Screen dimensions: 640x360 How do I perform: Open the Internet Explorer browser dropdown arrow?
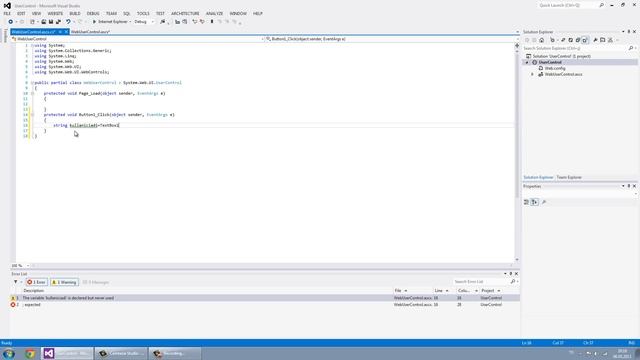(x=130, y=22)
